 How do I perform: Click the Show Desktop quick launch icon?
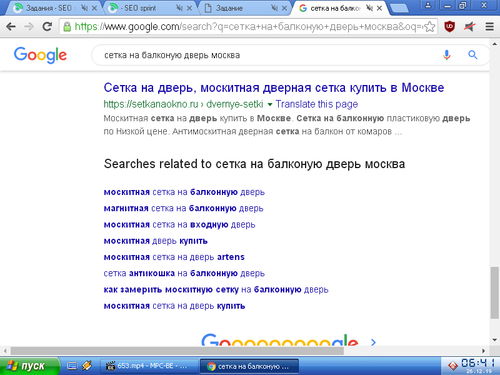(x=72, y=366)
